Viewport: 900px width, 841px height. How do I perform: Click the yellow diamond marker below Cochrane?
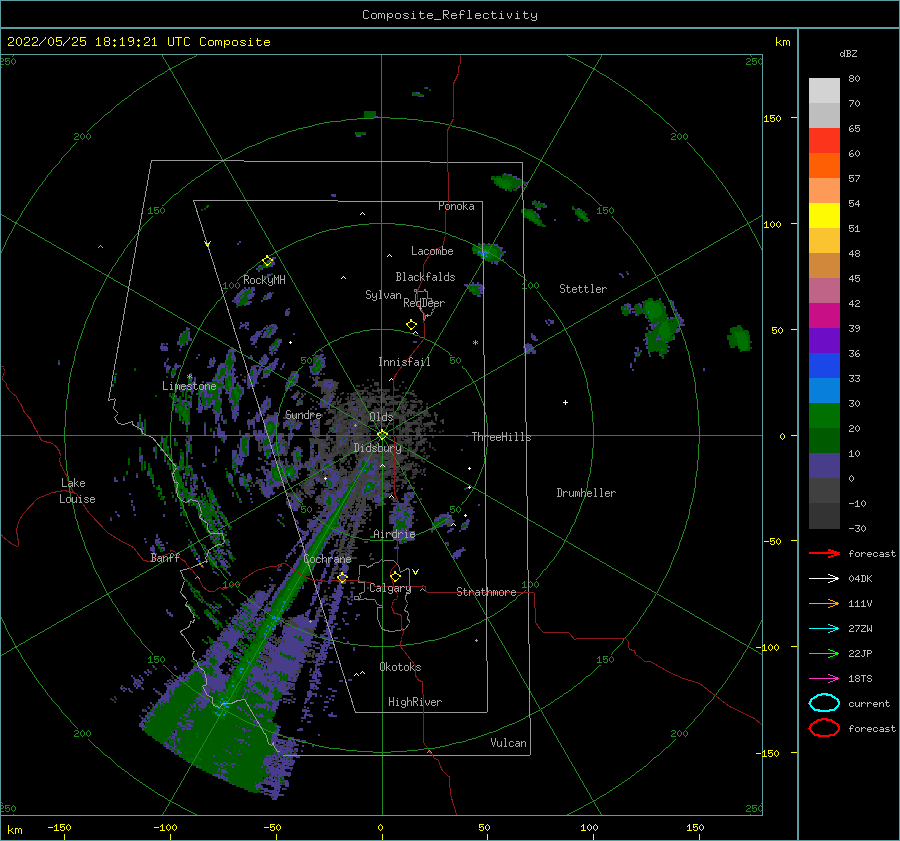click(342, 577)
